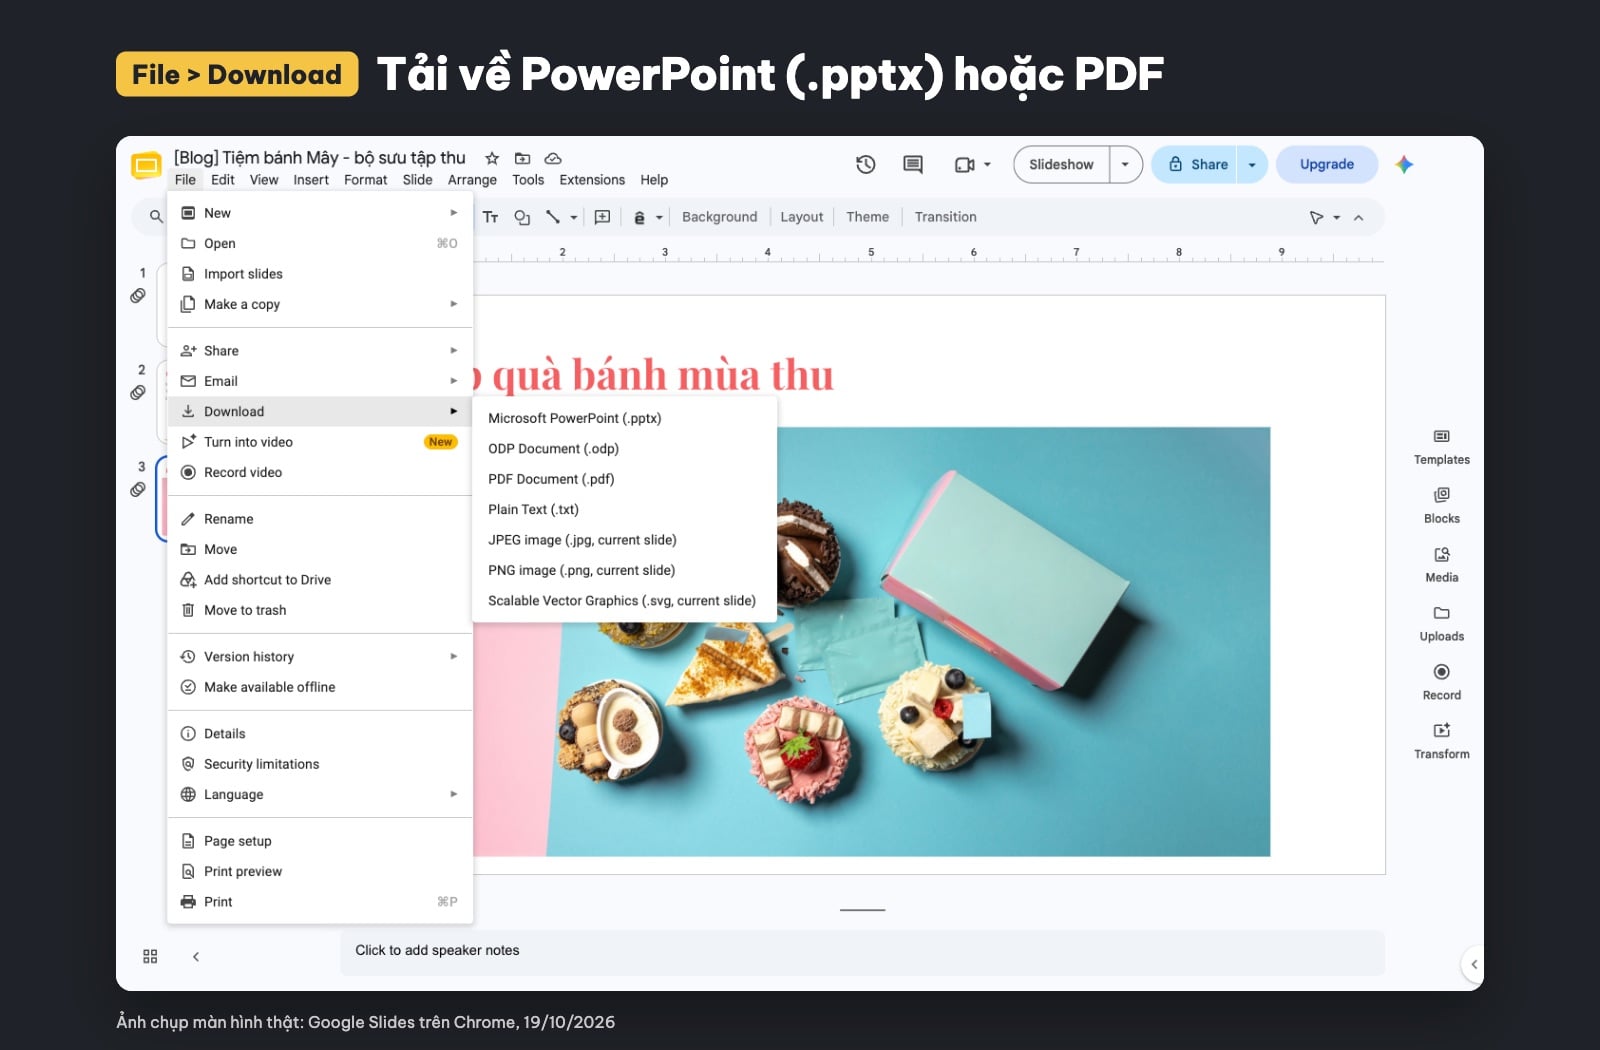The width and height of the screenshot is (1600, 1050).
Task: Click the Slideshow button
Action: pyautogui.click(x=1061, y=164)
